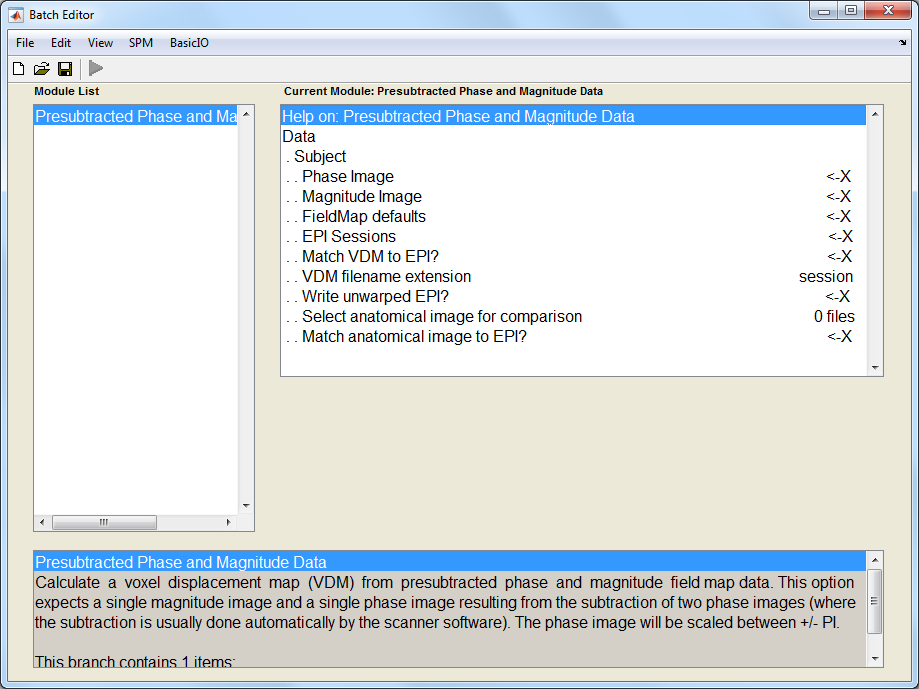The height and width of the screenshot is (689, 919).
Task: Open the BasicIO menu
Action: (189, 43)
